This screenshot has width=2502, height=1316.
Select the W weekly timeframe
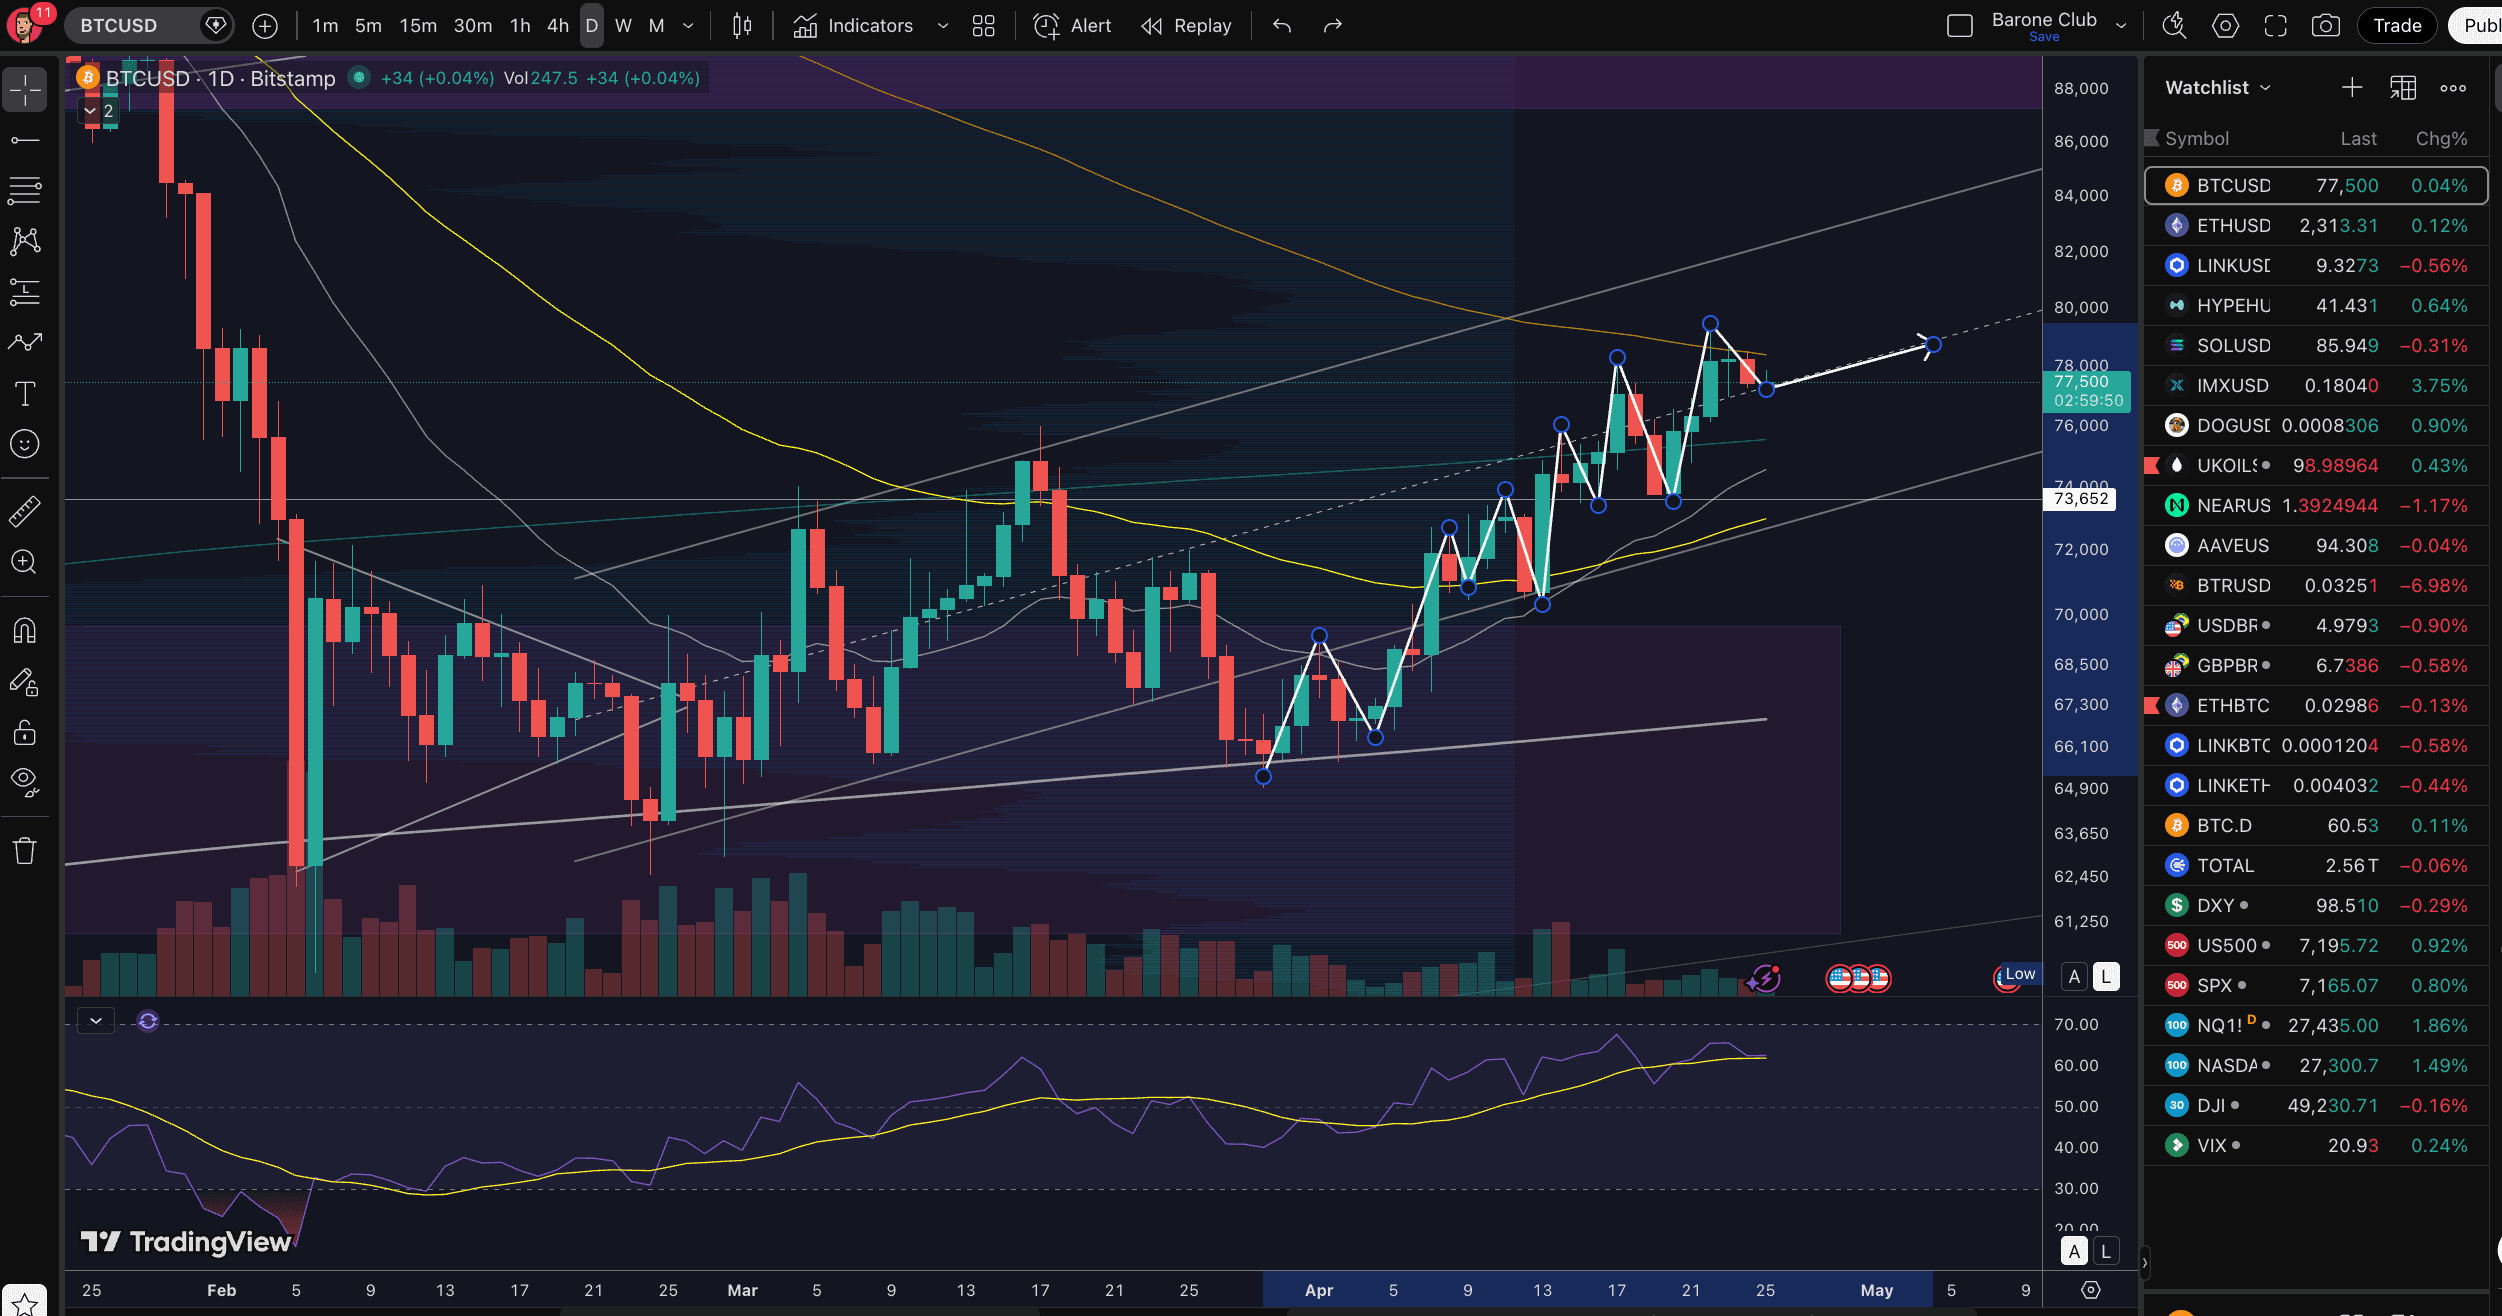(623, 26)
